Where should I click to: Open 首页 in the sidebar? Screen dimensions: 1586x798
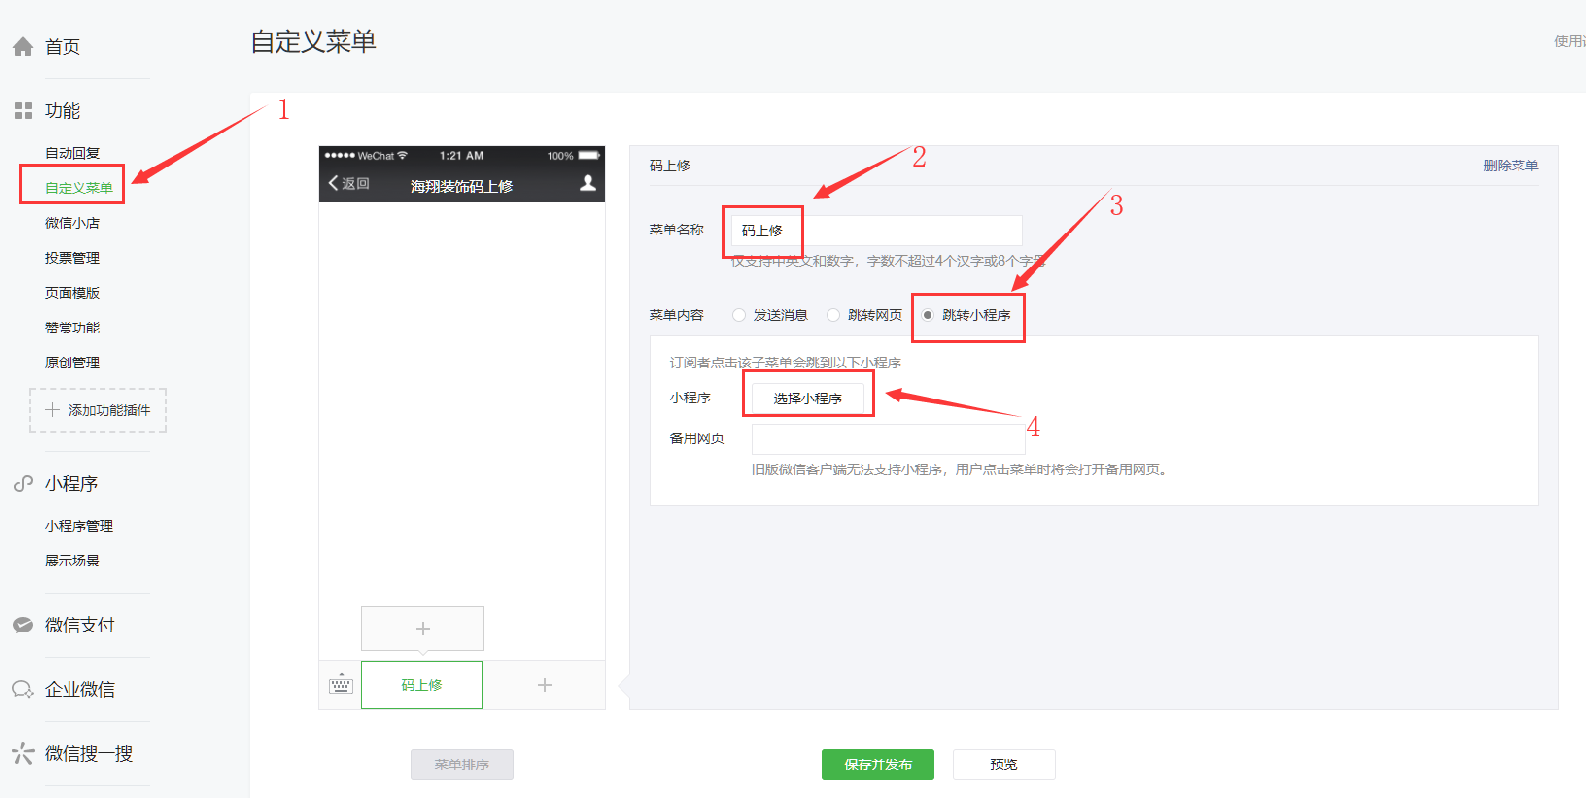click(62, 47)
